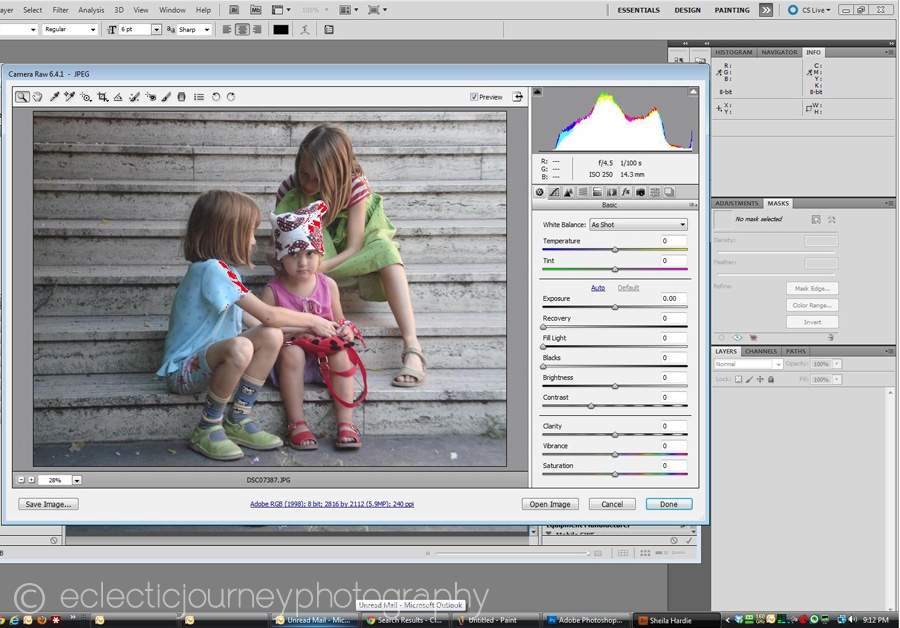Screen dimensions: 900x628
Task: Click the Exposure slider handle
Action: 615,307
